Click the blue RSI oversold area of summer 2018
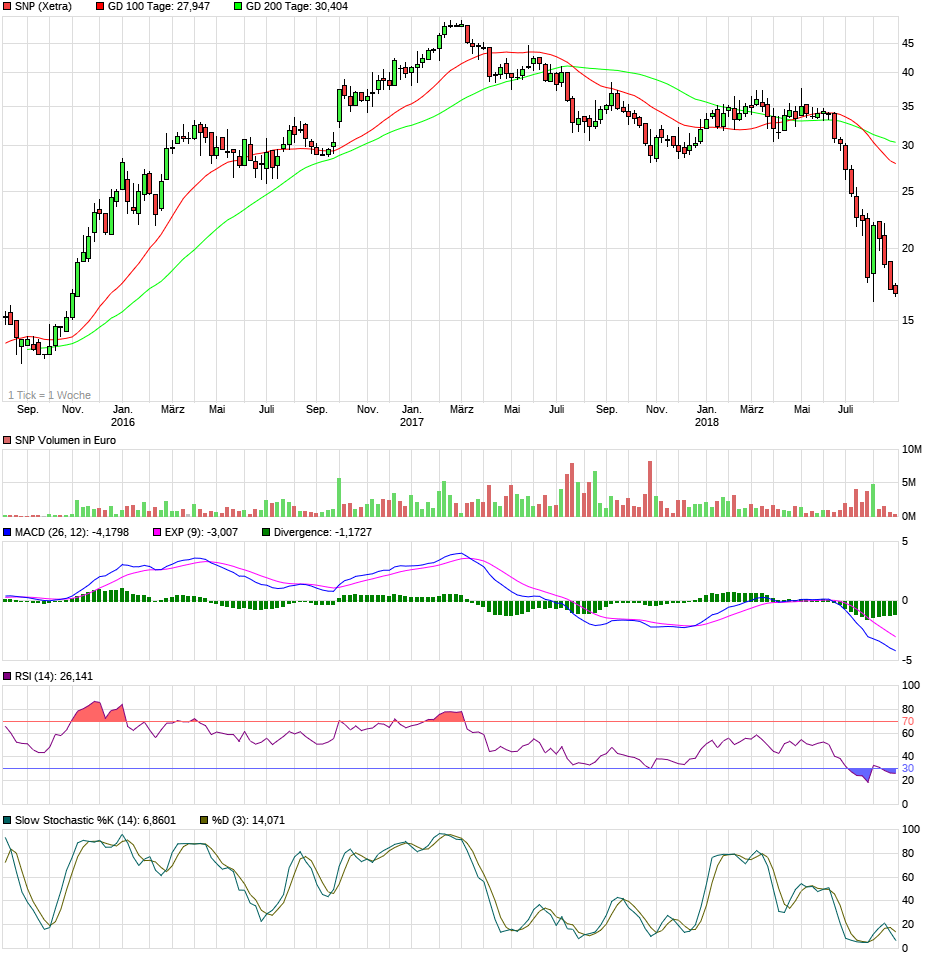This screenshot has height=958, width=940. [862, 774]
